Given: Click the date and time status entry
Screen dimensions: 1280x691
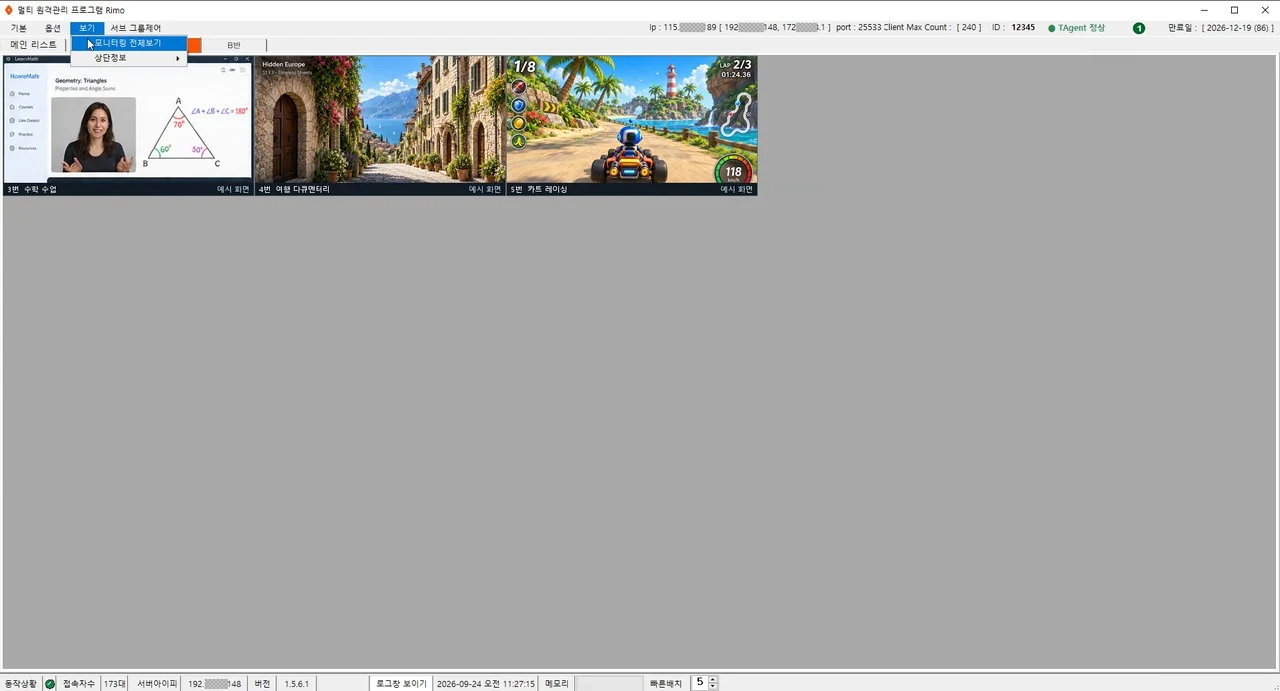Looking at the screenshot, I should click(486, 684).
